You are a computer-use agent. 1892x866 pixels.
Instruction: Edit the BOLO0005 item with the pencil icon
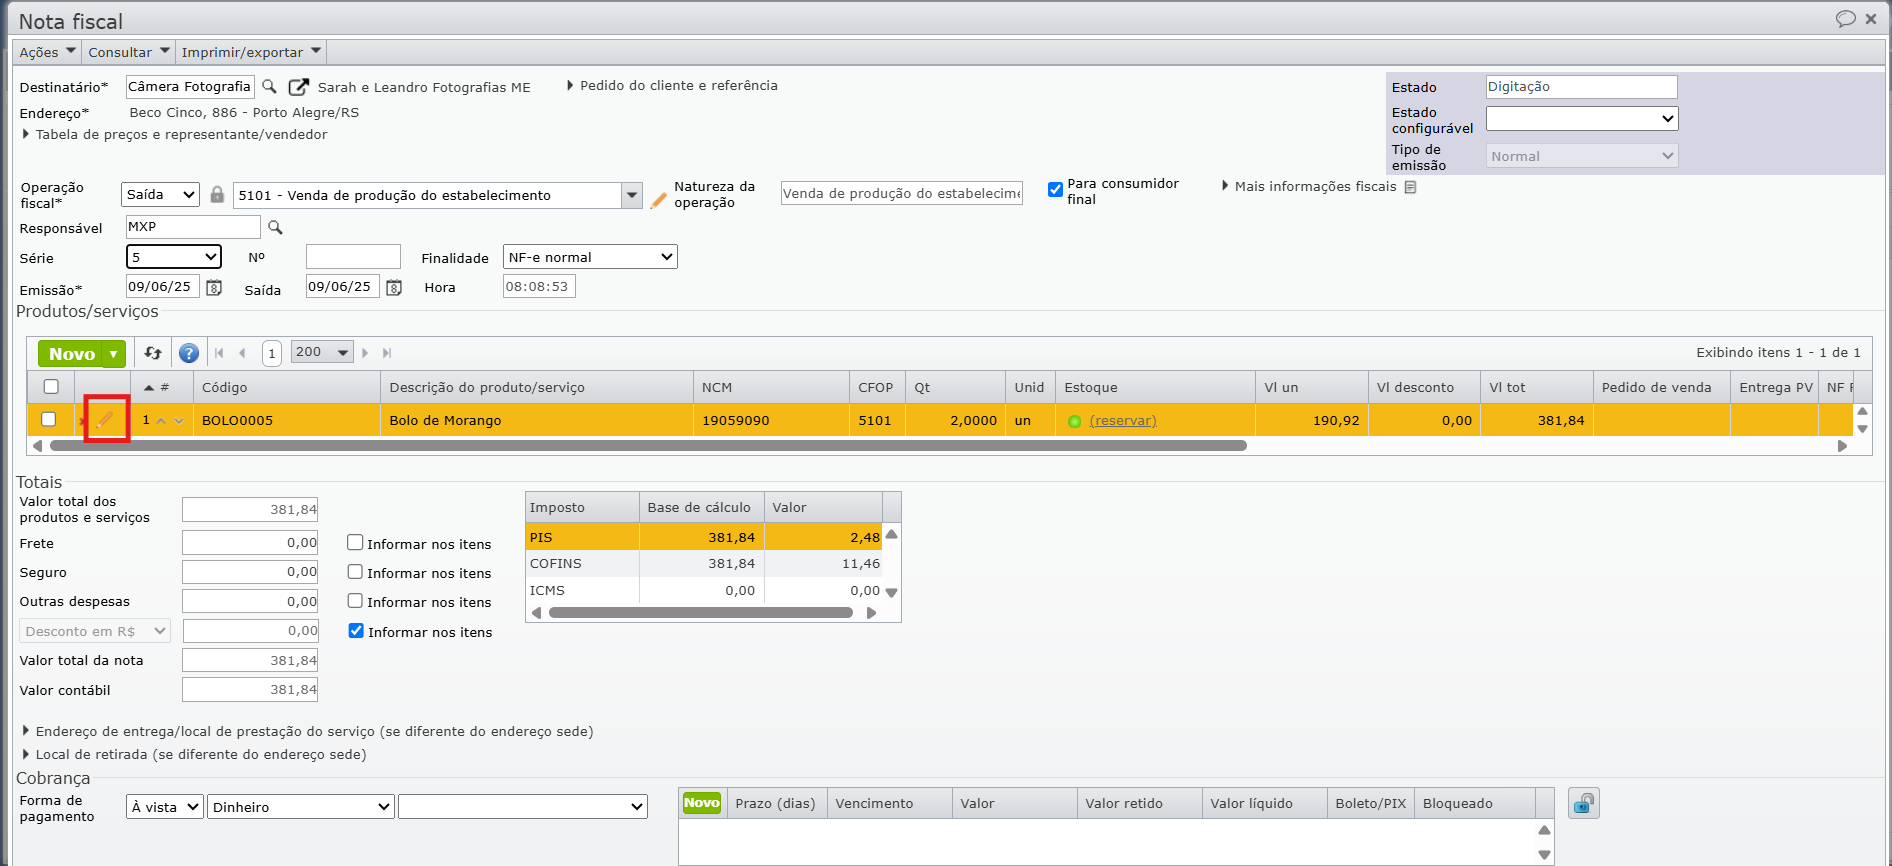pos(105,420)
